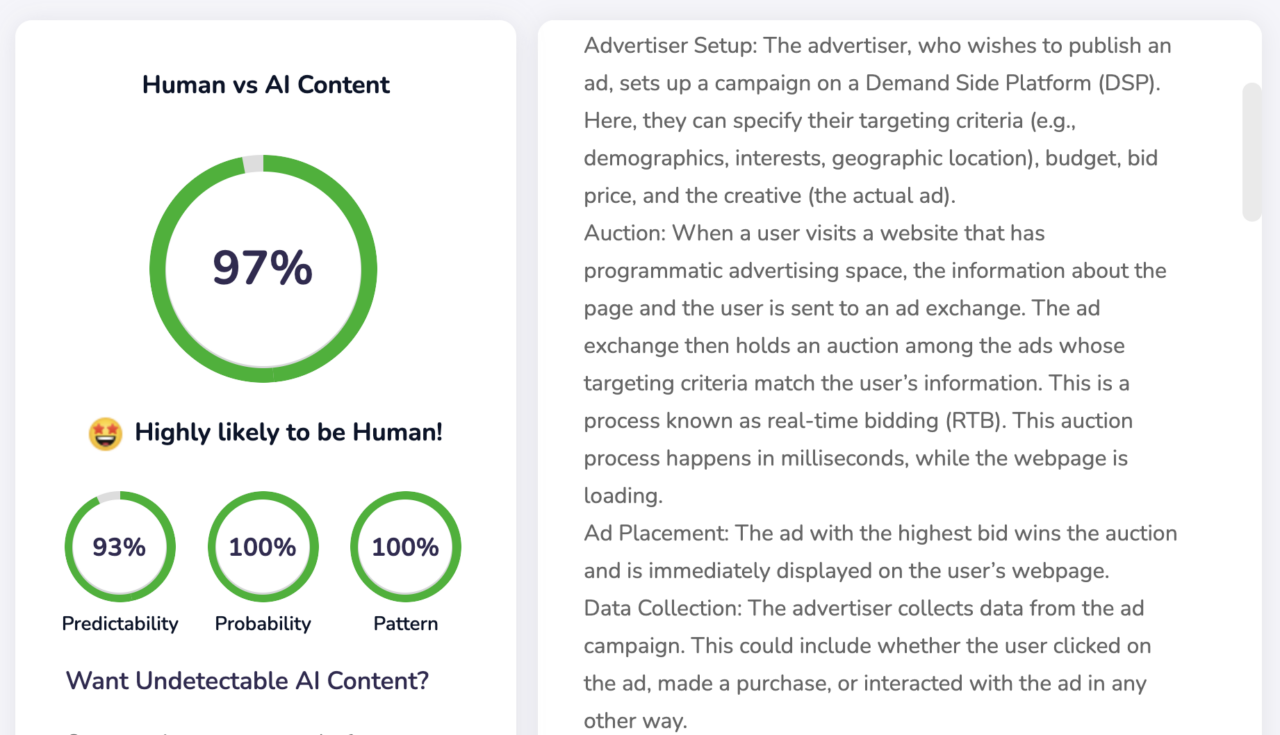
Task: Click the "Auction:" paragraph label
Action: click(x=624, y=234)
